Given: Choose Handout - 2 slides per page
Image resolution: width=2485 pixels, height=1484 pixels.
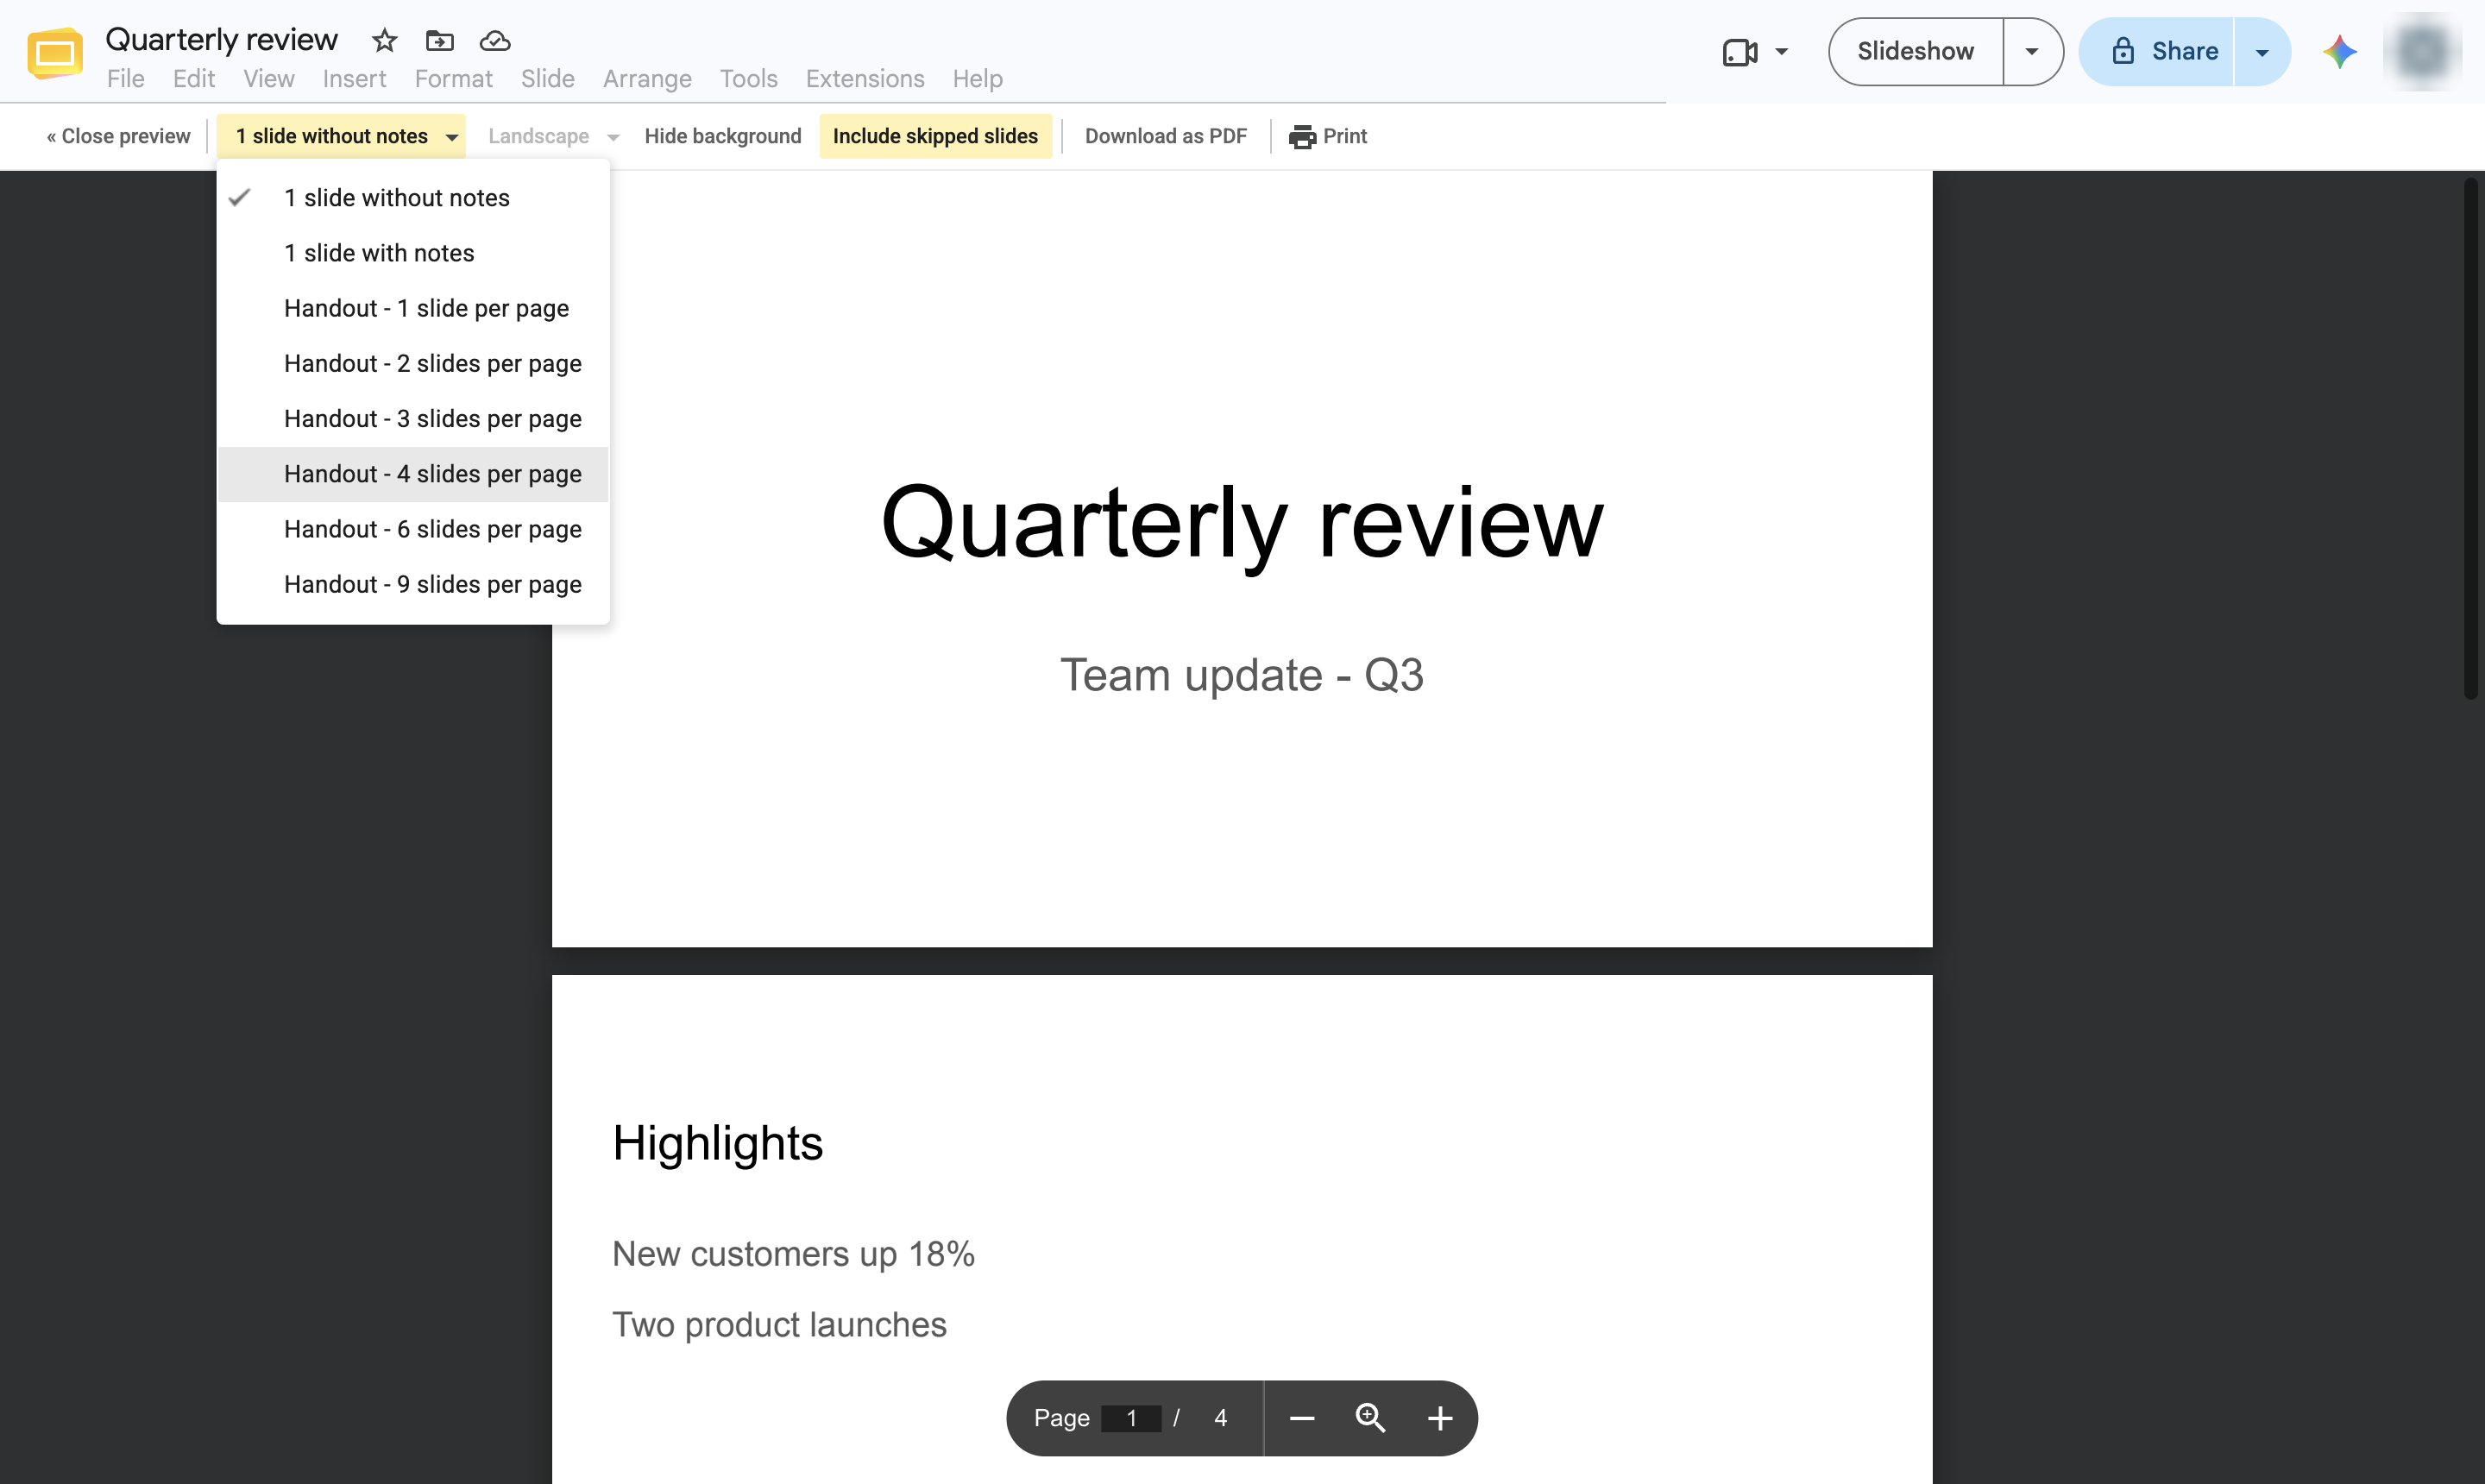Looking at the screenshot, I should tap(413, 363).
